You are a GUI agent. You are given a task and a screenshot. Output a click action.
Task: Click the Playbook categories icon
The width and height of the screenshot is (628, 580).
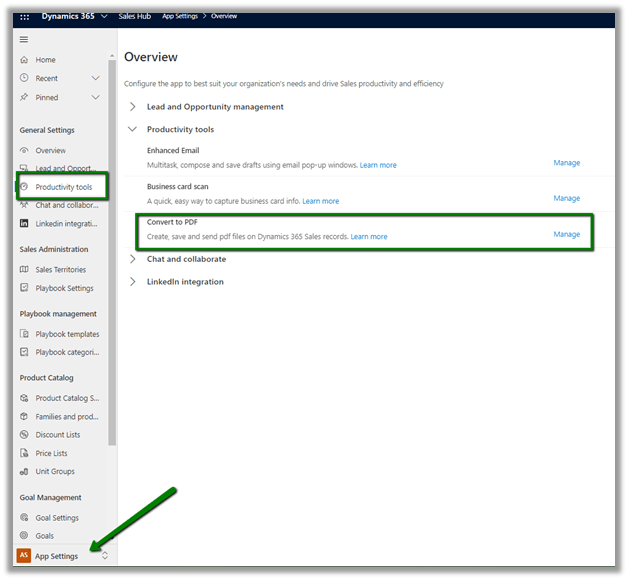tap(24, 352)
